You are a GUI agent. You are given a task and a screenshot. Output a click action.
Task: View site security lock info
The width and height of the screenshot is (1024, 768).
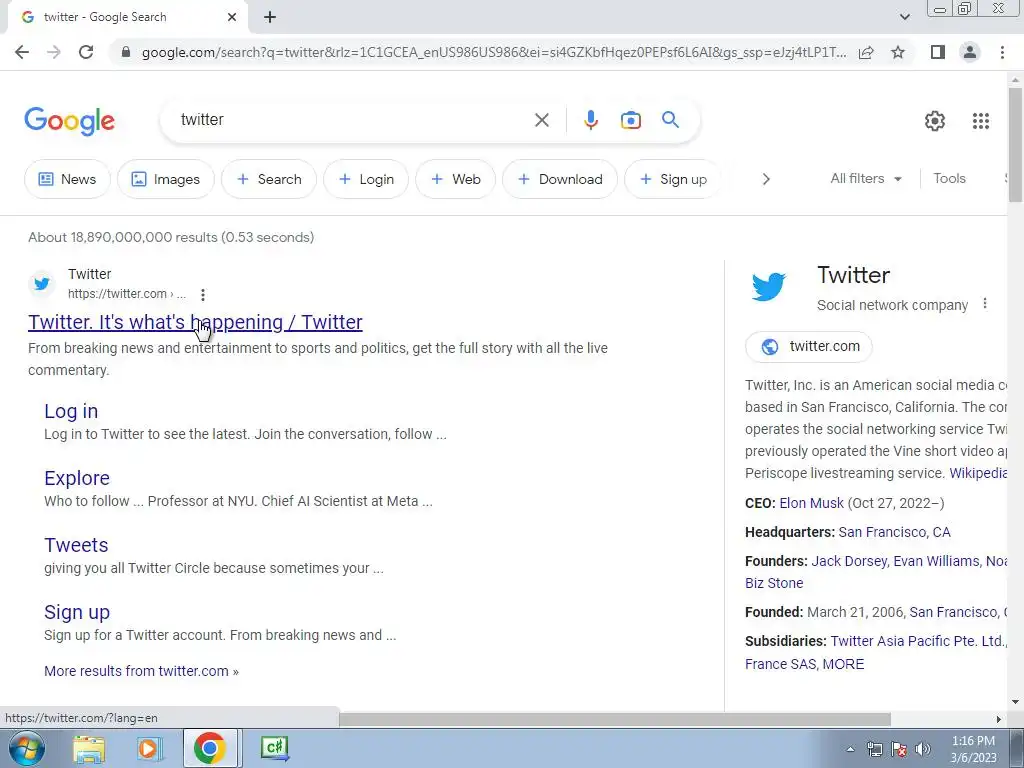(126, 52)
